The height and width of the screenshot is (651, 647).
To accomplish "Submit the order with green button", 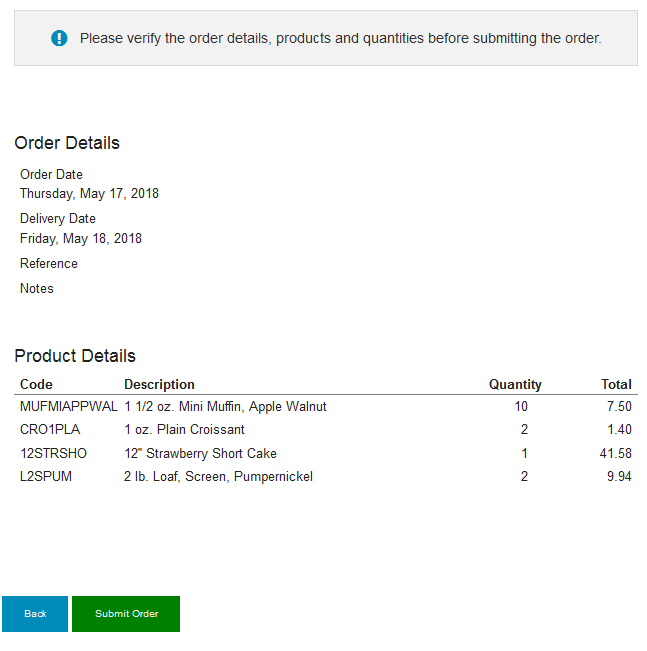I will (x=126, y=614).
